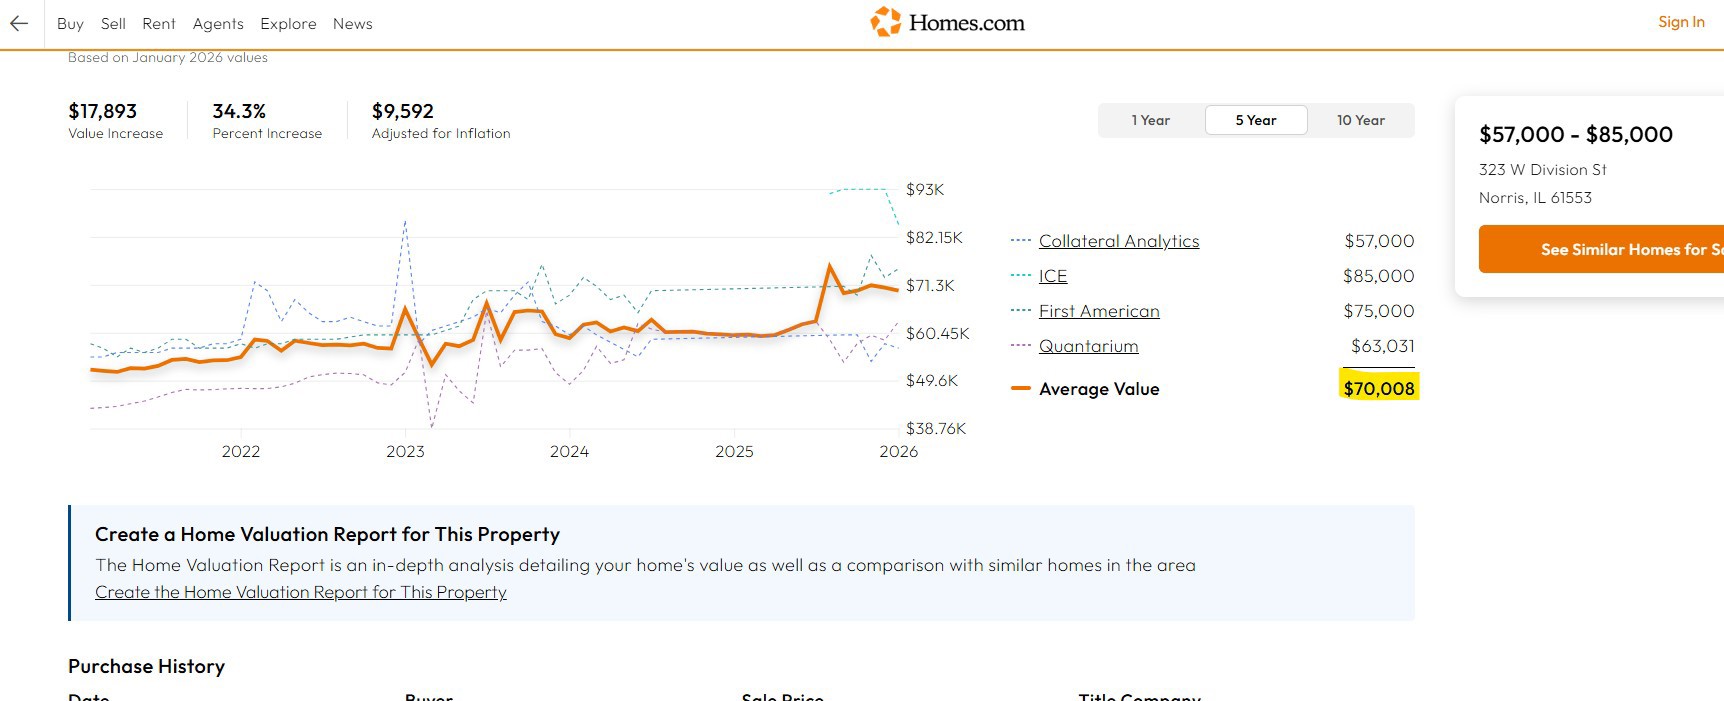The height and width of the screenshot is (701, 1724).
Task: Open Create the Home Valuation Report link
Action: (301, 592)
